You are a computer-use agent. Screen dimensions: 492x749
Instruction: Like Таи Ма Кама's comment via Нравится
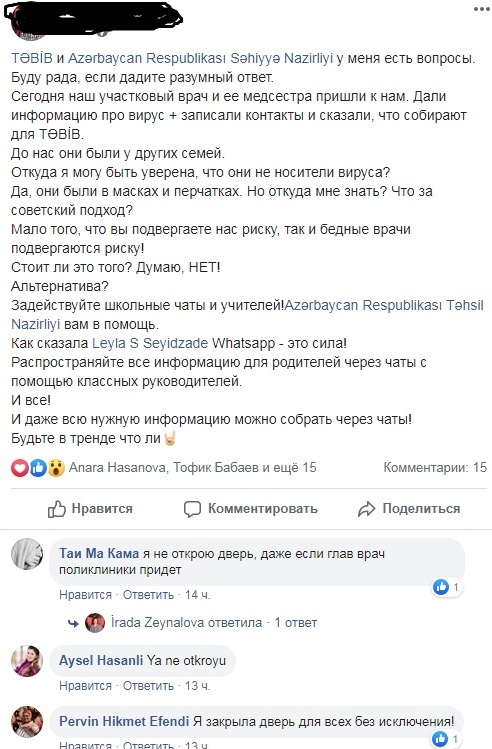tap(86, 595)
